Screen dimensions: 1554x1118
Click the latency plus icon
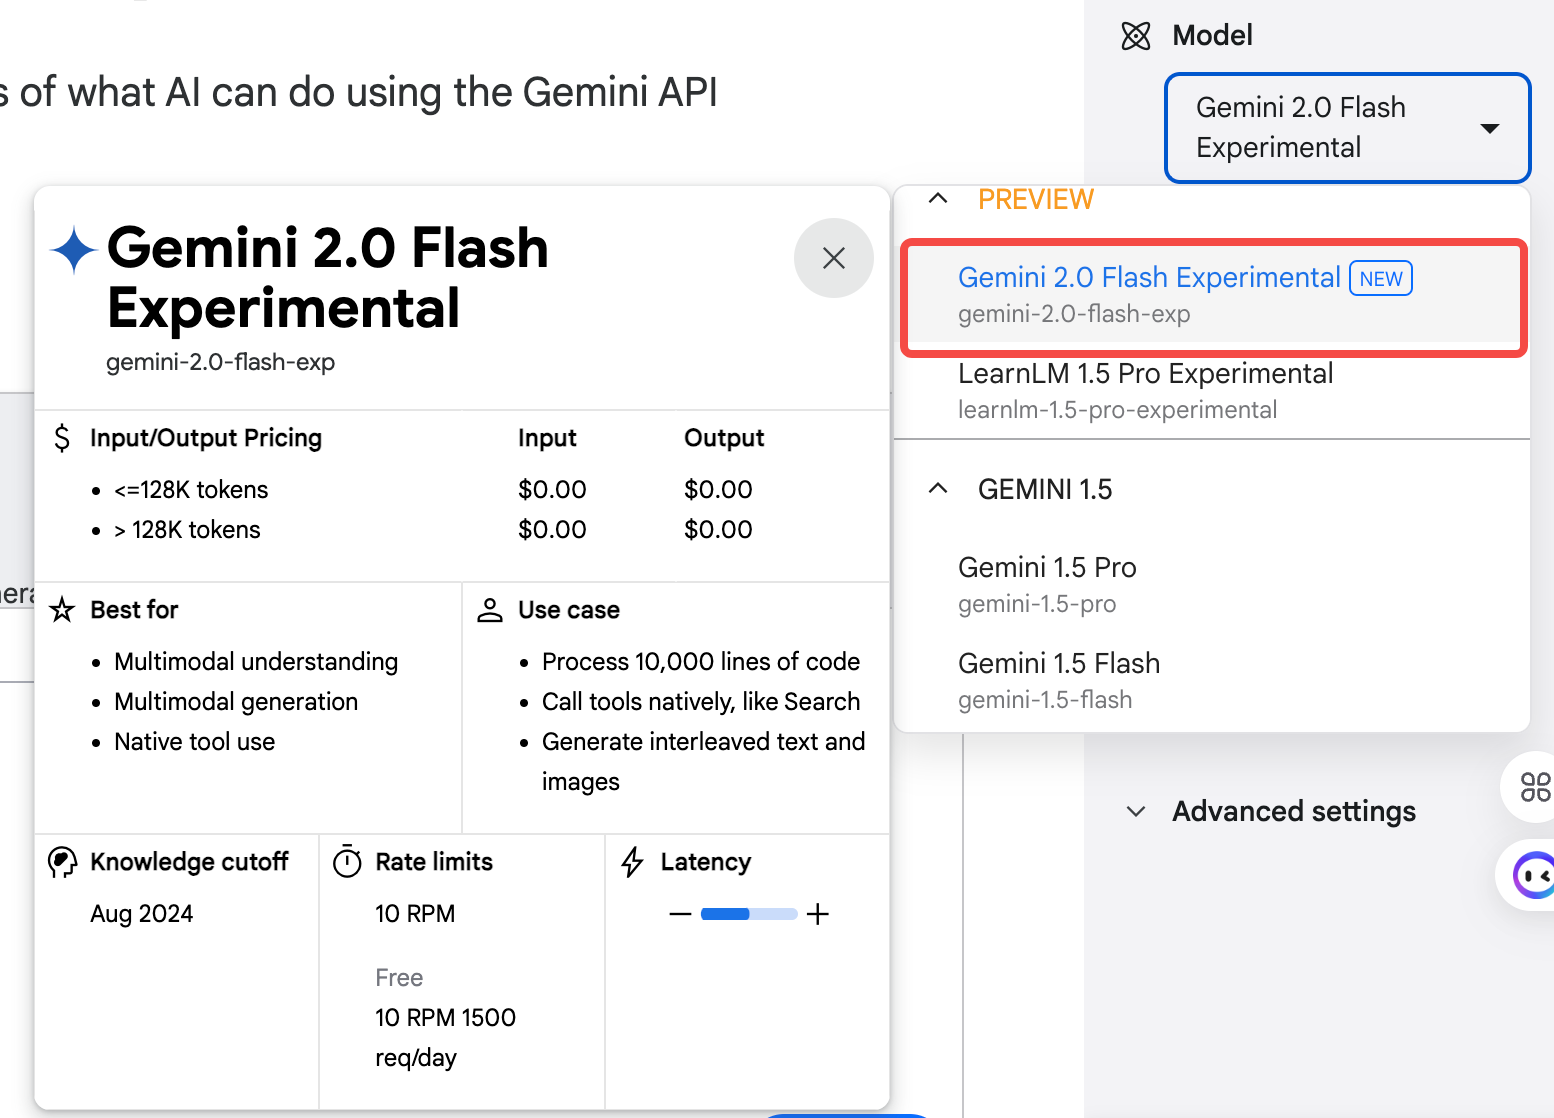click(818, 914)
